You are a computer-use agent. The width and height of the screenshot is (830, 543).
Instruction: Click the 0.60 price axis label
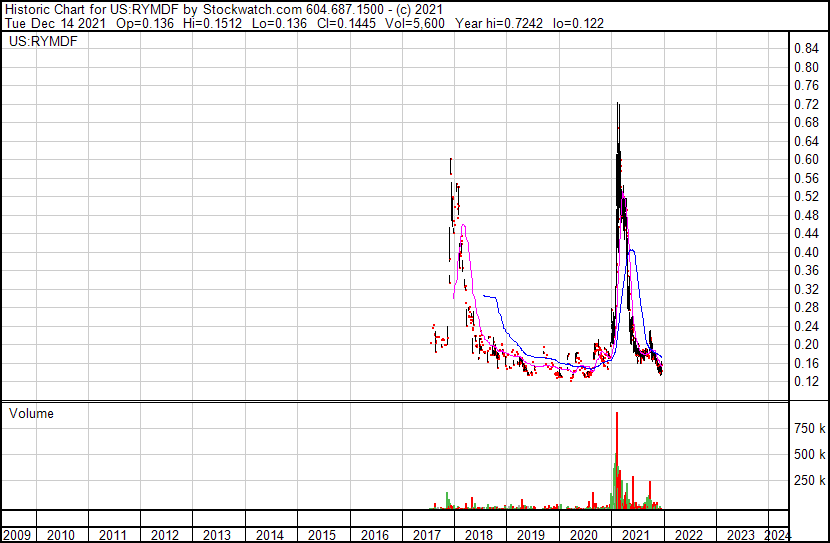806,159
